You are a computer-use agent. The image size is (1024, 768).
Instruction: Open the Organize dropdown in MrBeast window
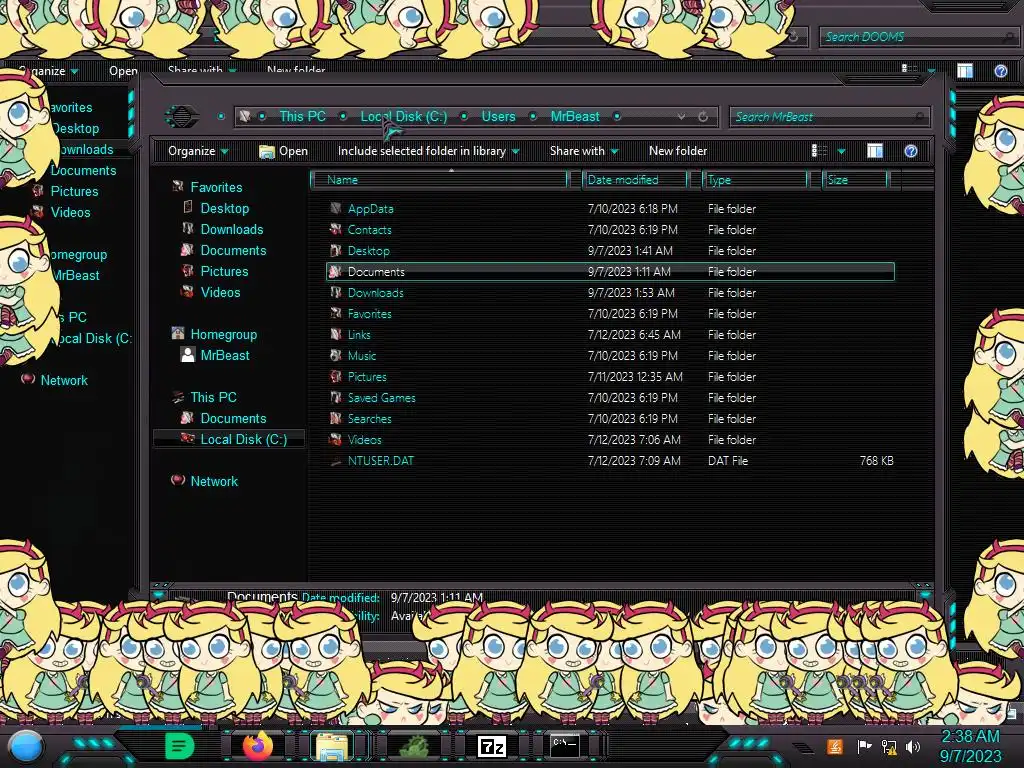(x=198, y=152)
